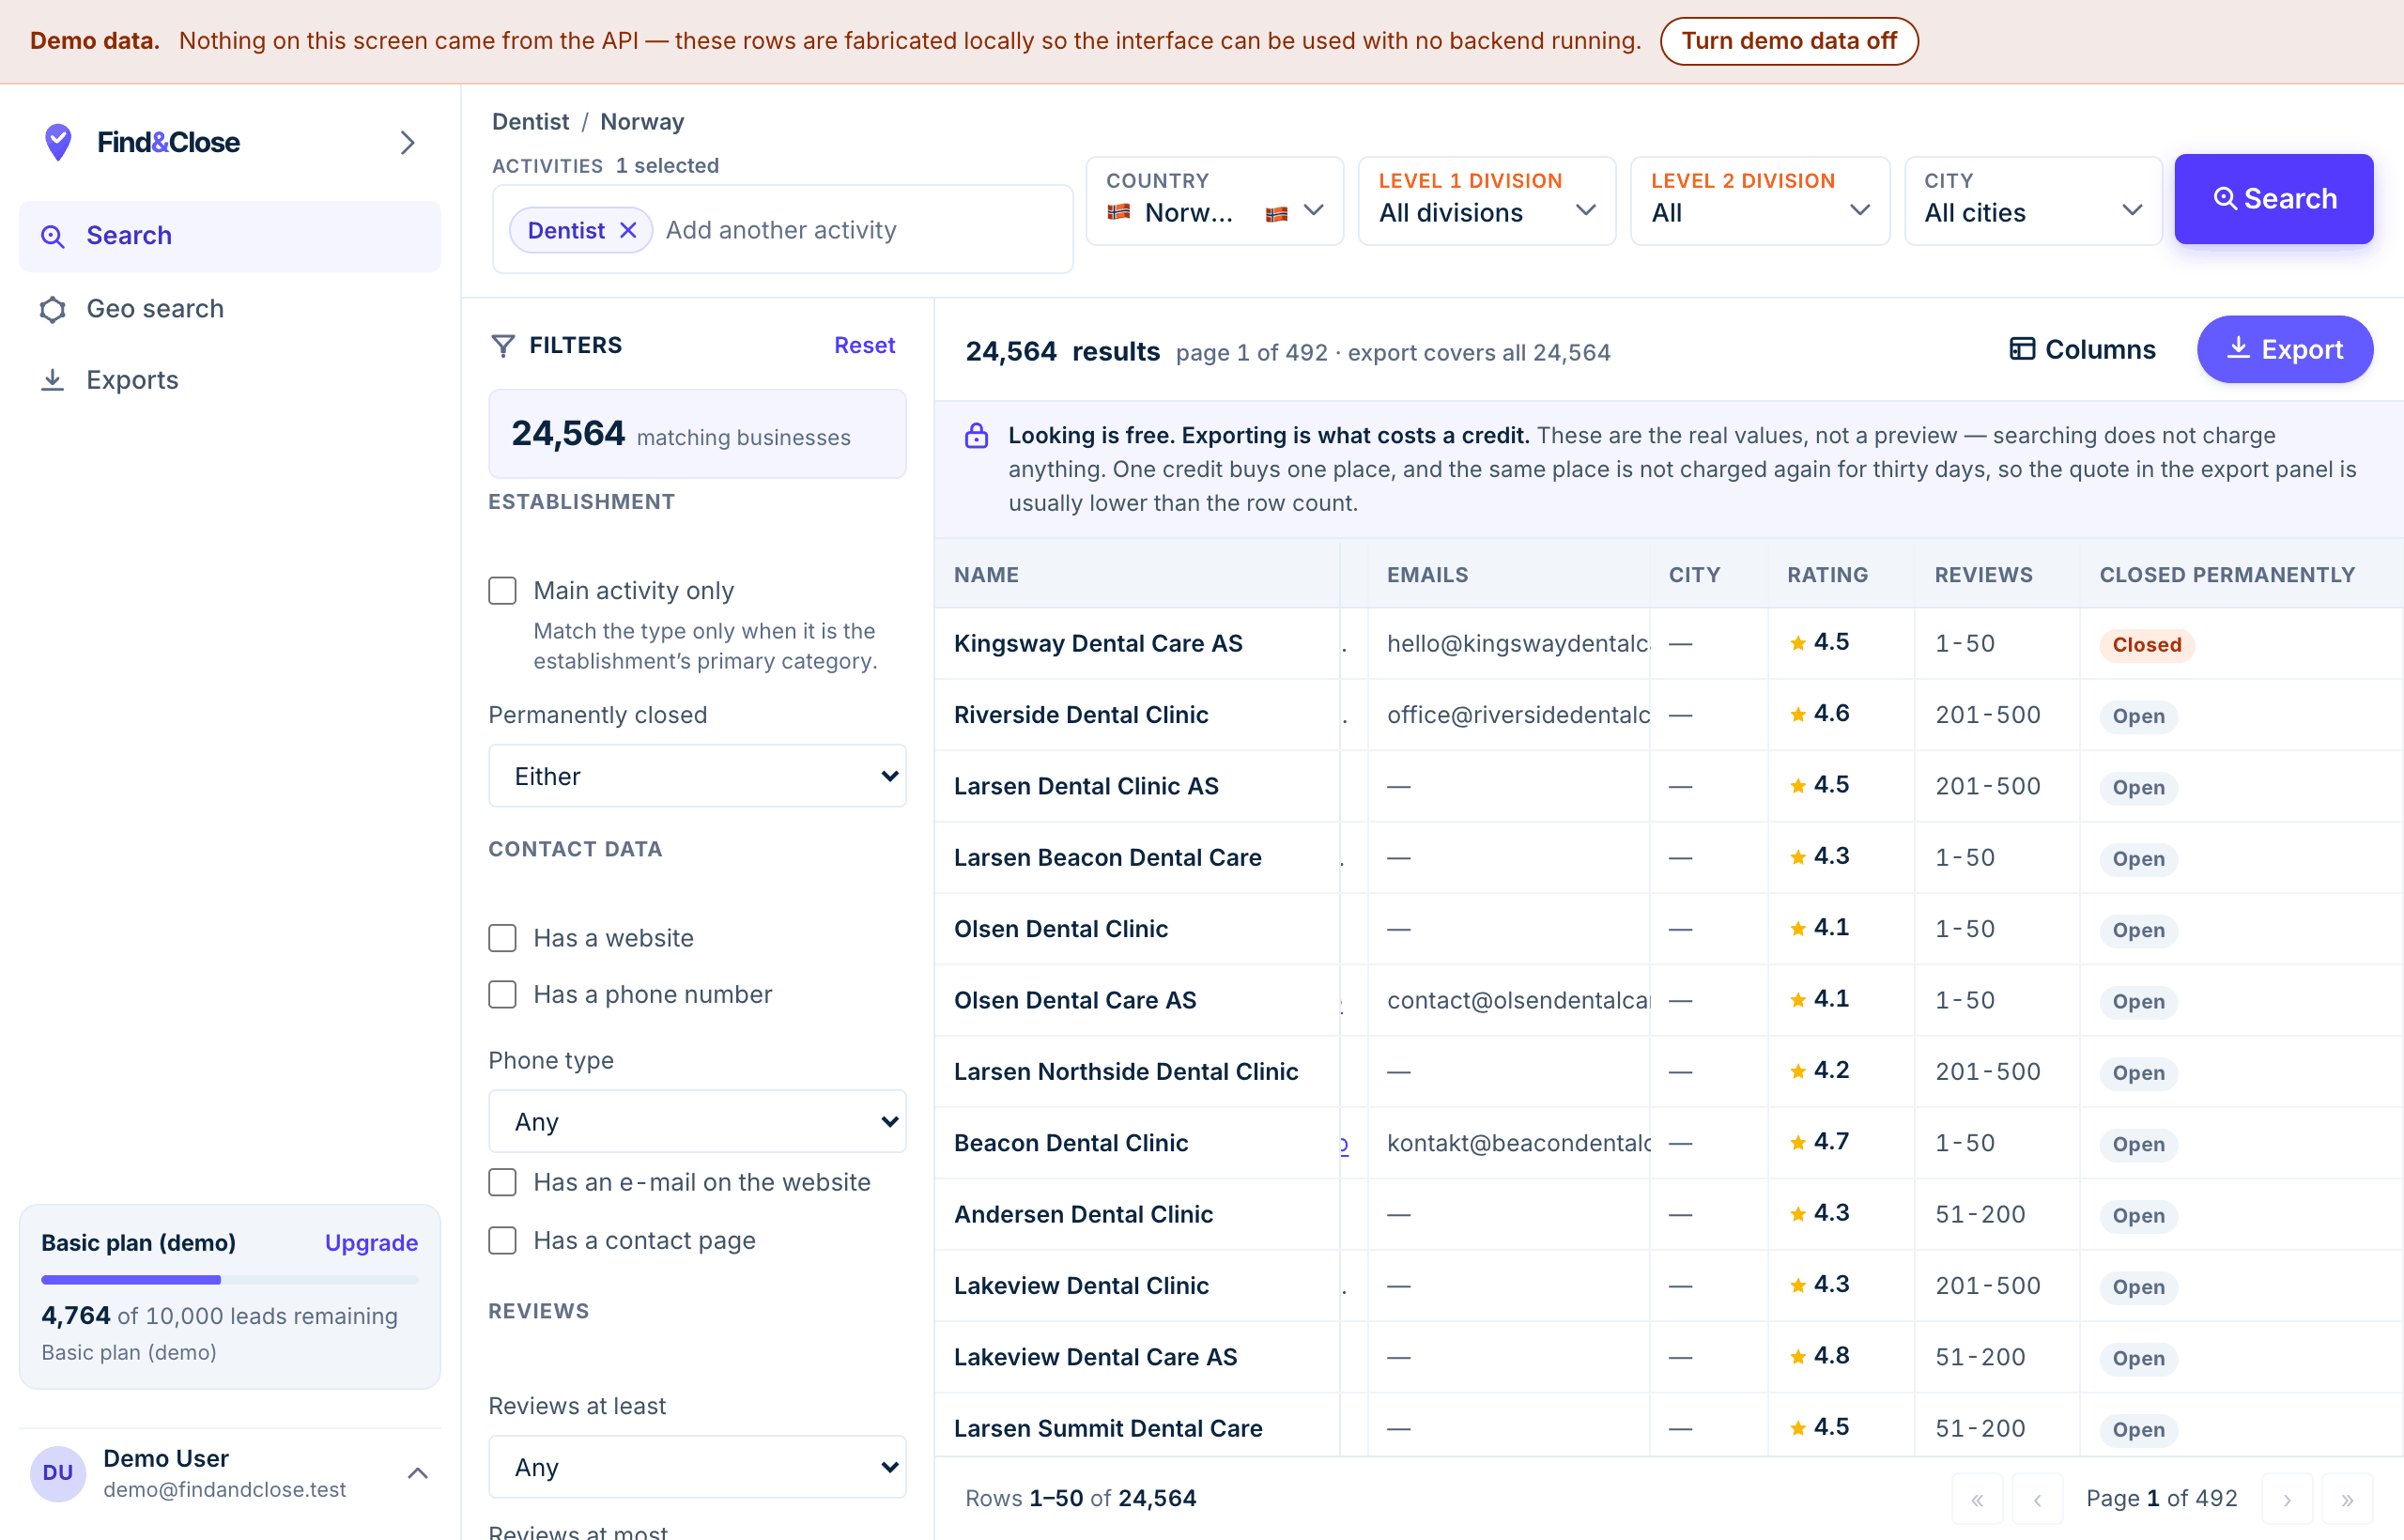
Task: Open the City dropdown
Action: [x=2033, y=200]
